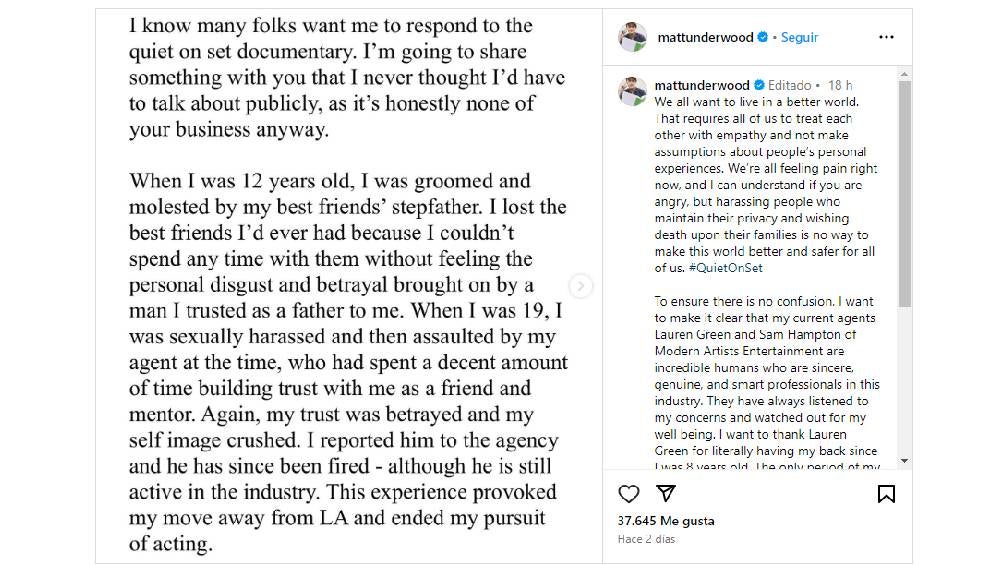Open the three-dot more options menu
The height and width of the screenshot is (565, 1004).
point(886,37)
